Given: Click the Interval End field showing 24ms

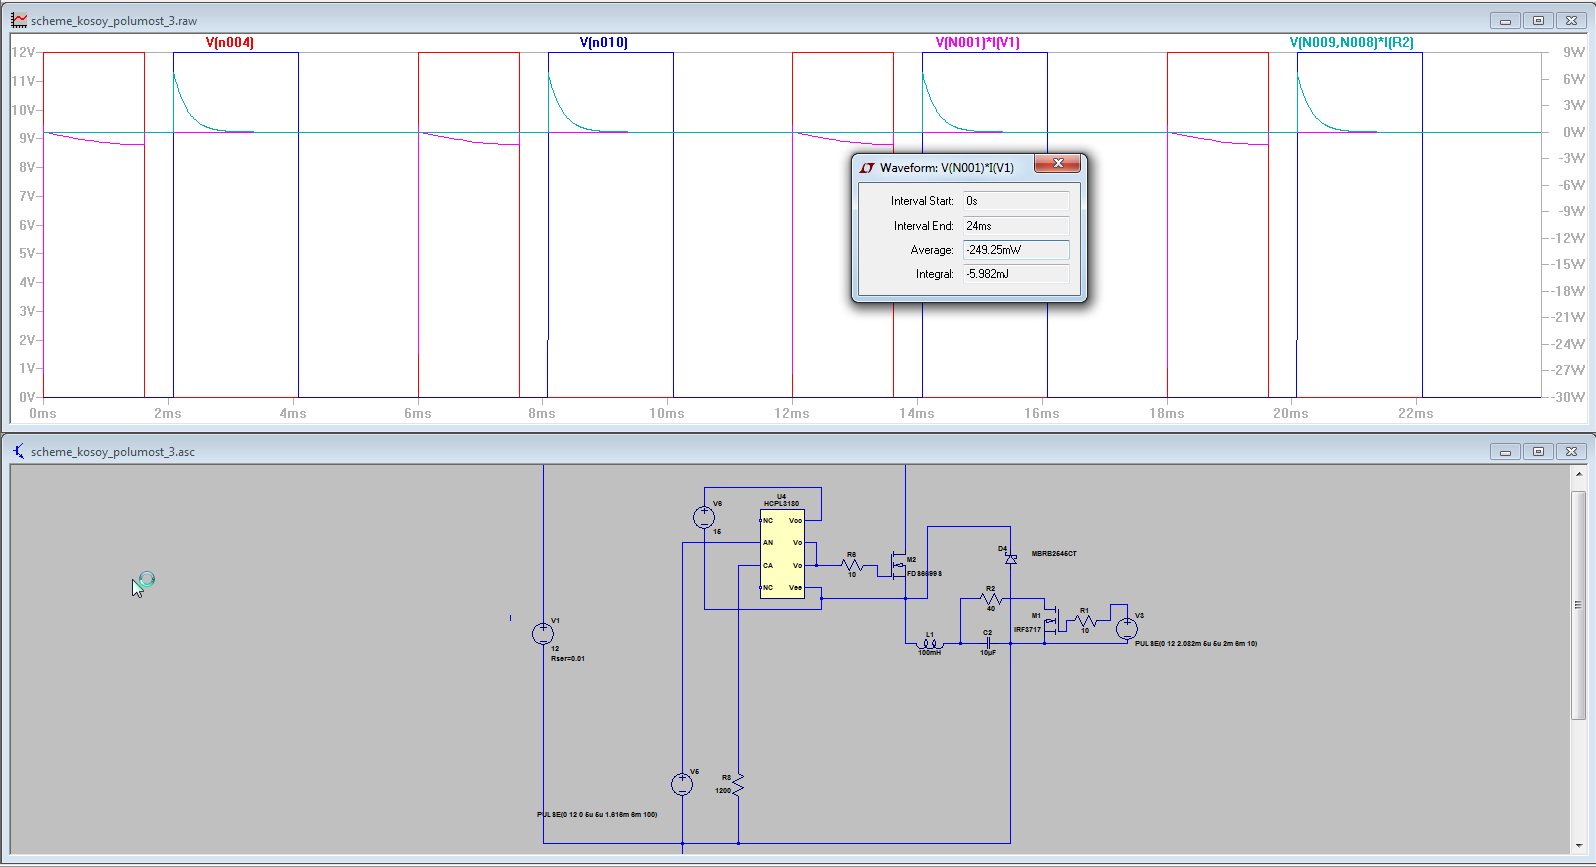Looking at the screenshot, I should 1015,226.
